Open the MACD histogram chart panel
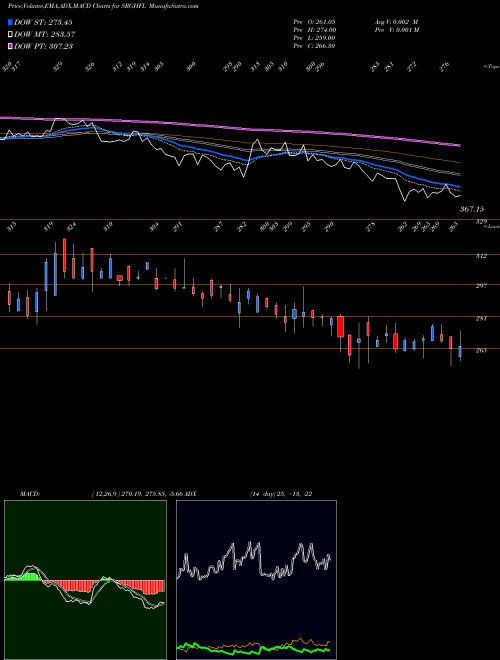500x660 pixels. pos(85,580)
